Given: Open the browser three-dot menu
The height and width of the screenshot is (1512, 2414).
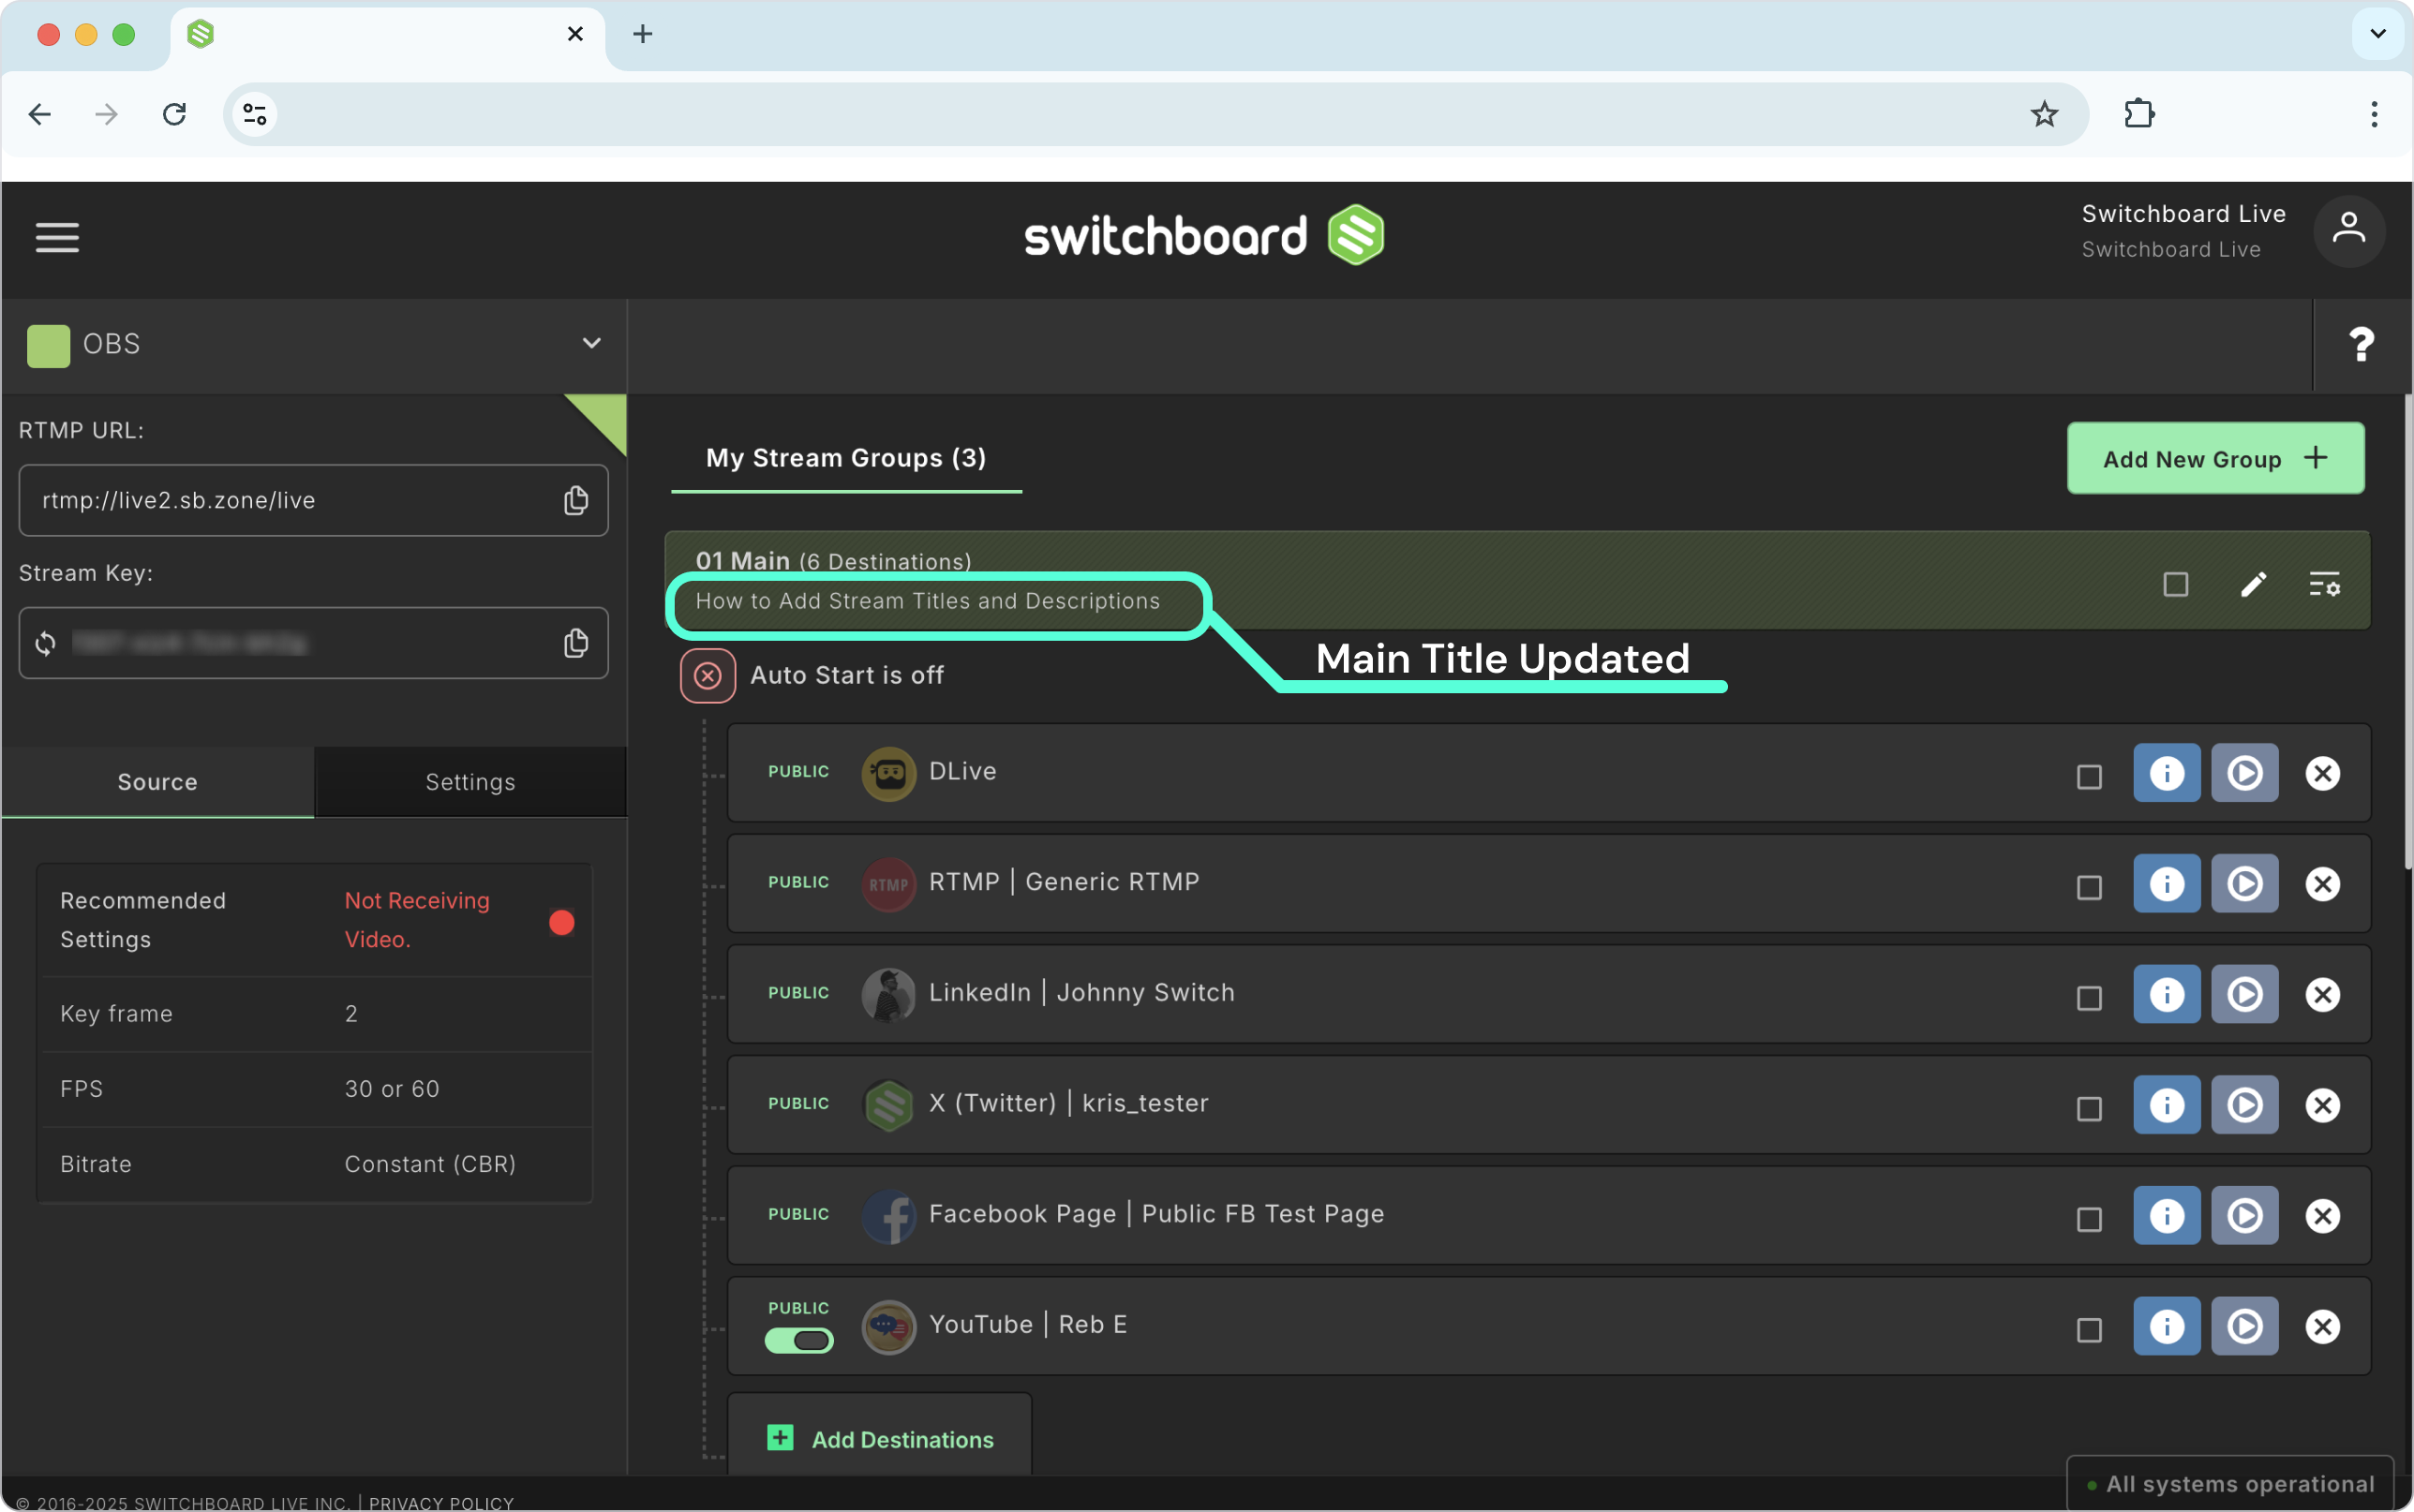Looking at the screenshot, I should (x=2374, y=114).
